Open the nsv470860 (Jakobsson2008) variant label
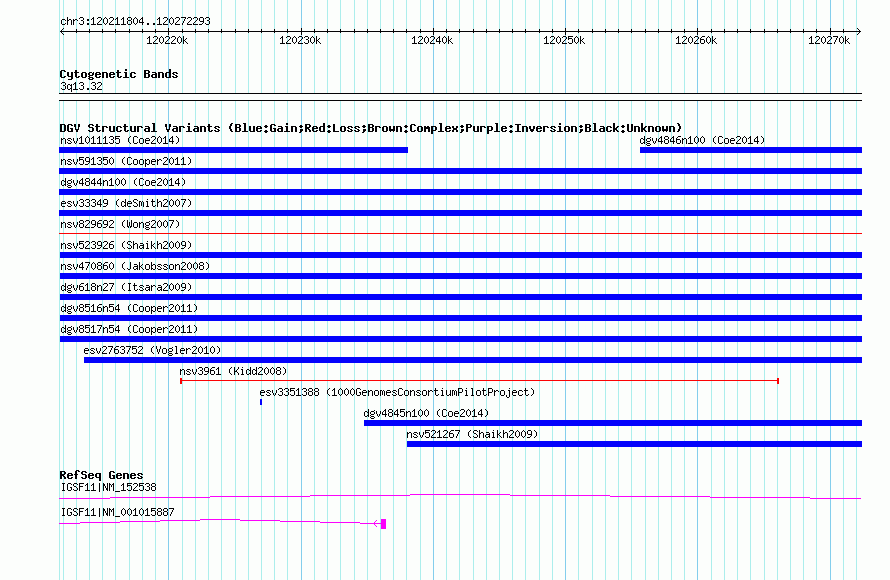 click(135, 266)
